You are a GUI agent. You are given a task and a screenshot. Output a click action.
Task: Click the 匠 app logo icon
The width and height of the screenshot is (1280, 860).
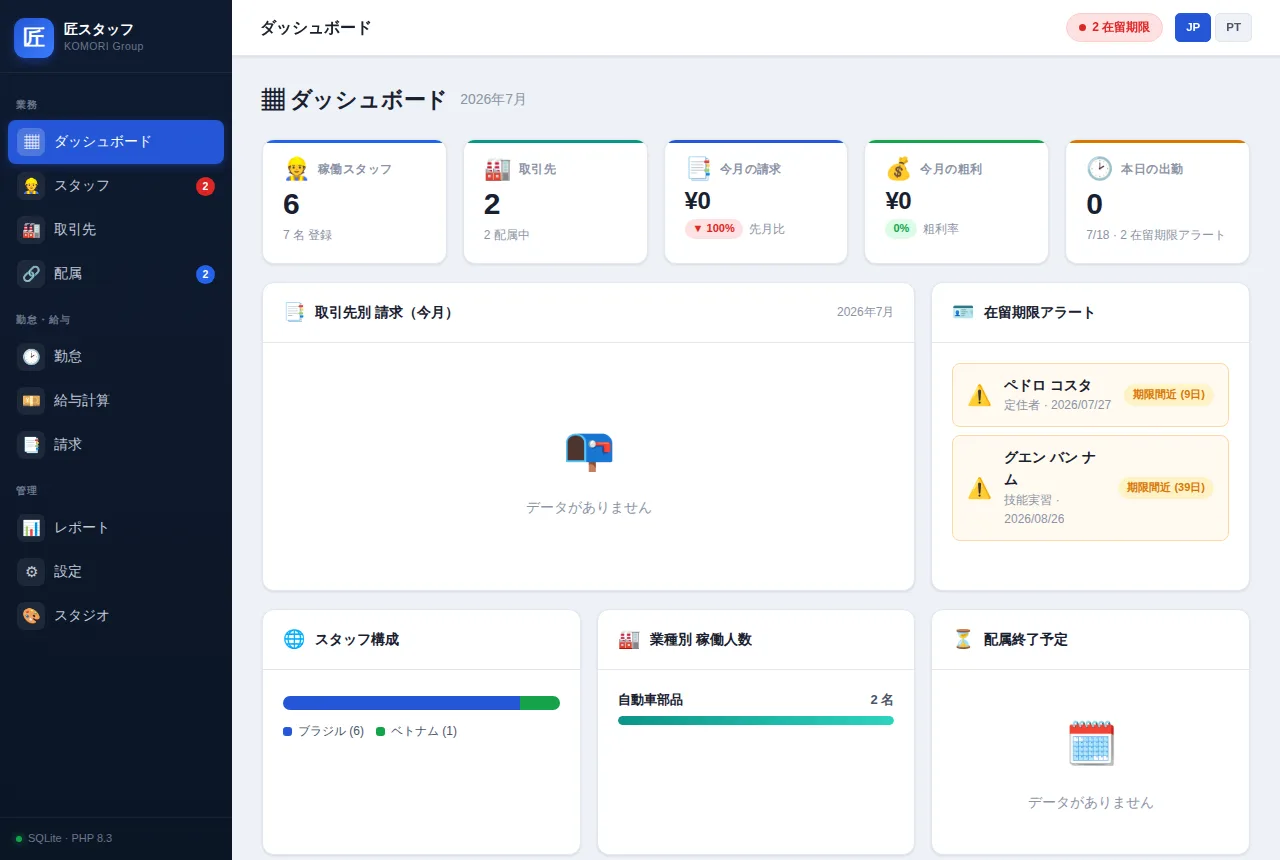tap(34, 38)
